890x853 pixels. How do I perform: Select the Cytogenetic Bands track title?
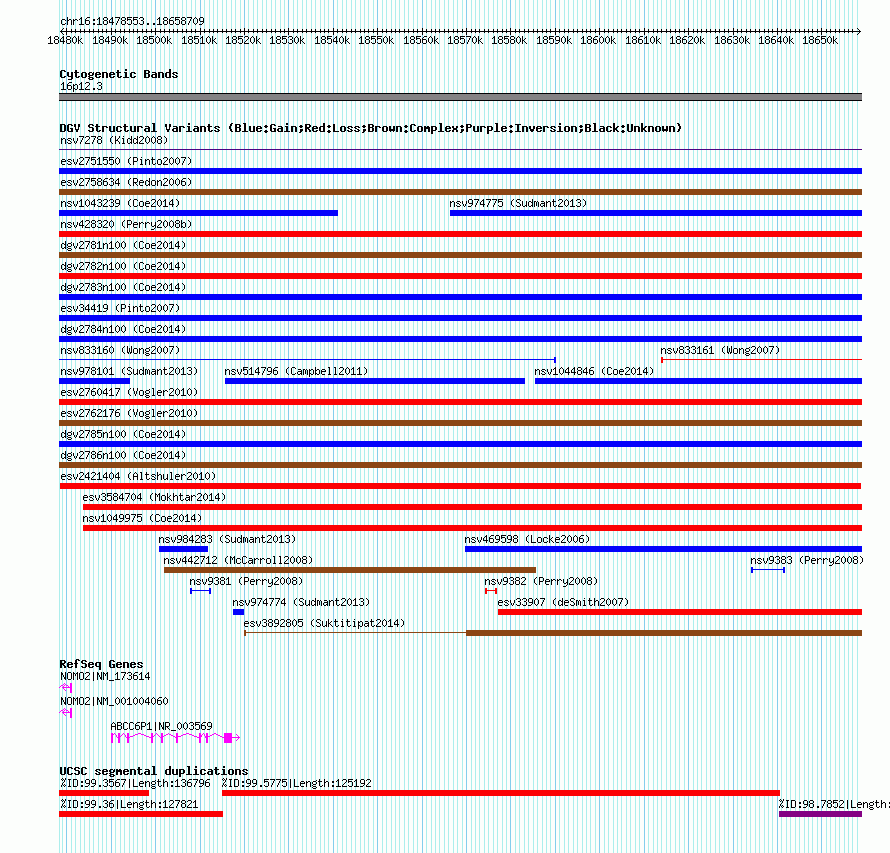pos(119,74)
